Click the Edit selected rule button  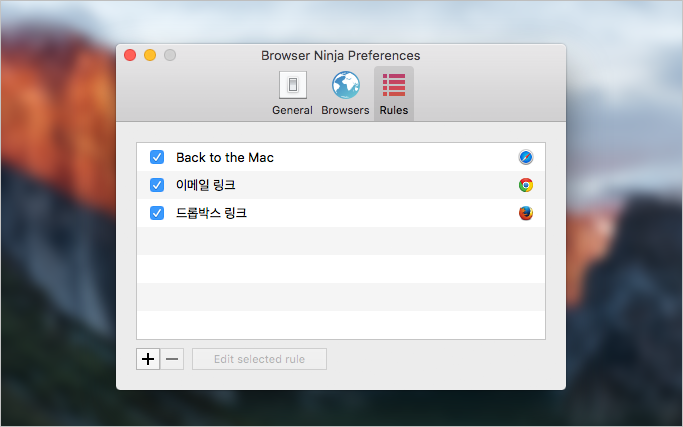[x=259, y=359]
